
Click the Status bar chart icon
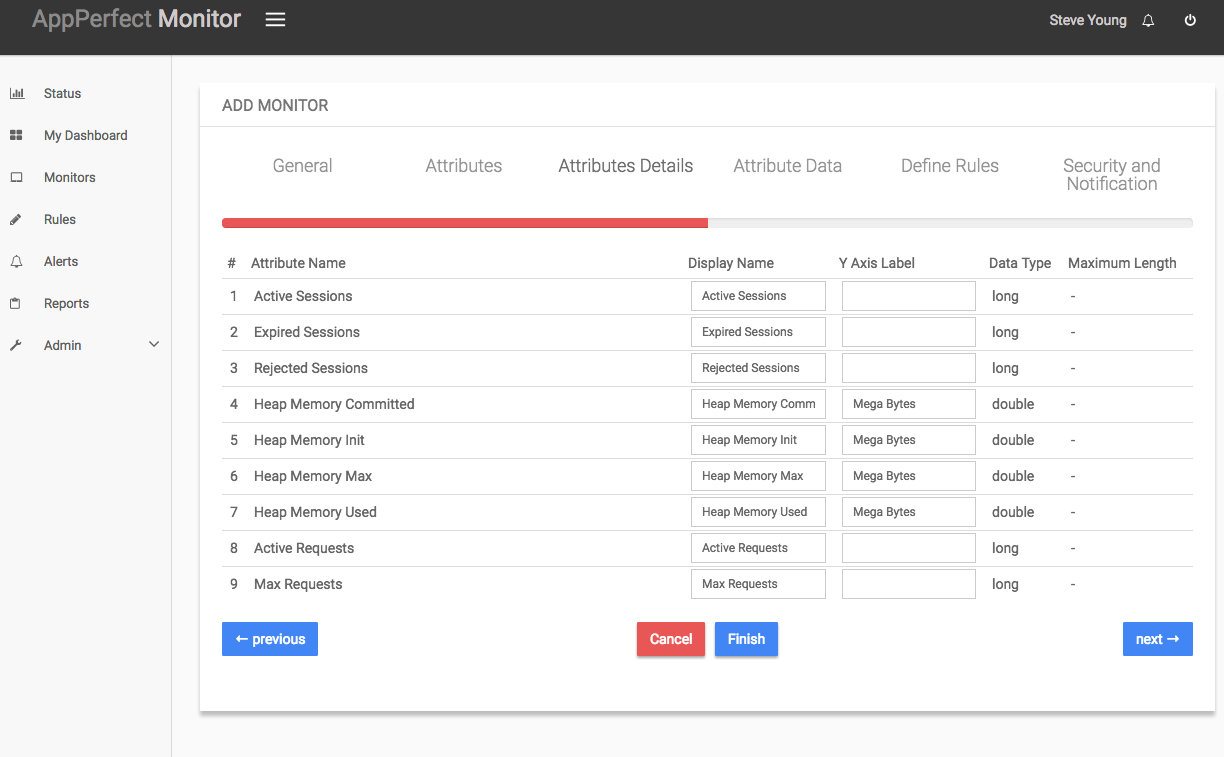[17, 93]
